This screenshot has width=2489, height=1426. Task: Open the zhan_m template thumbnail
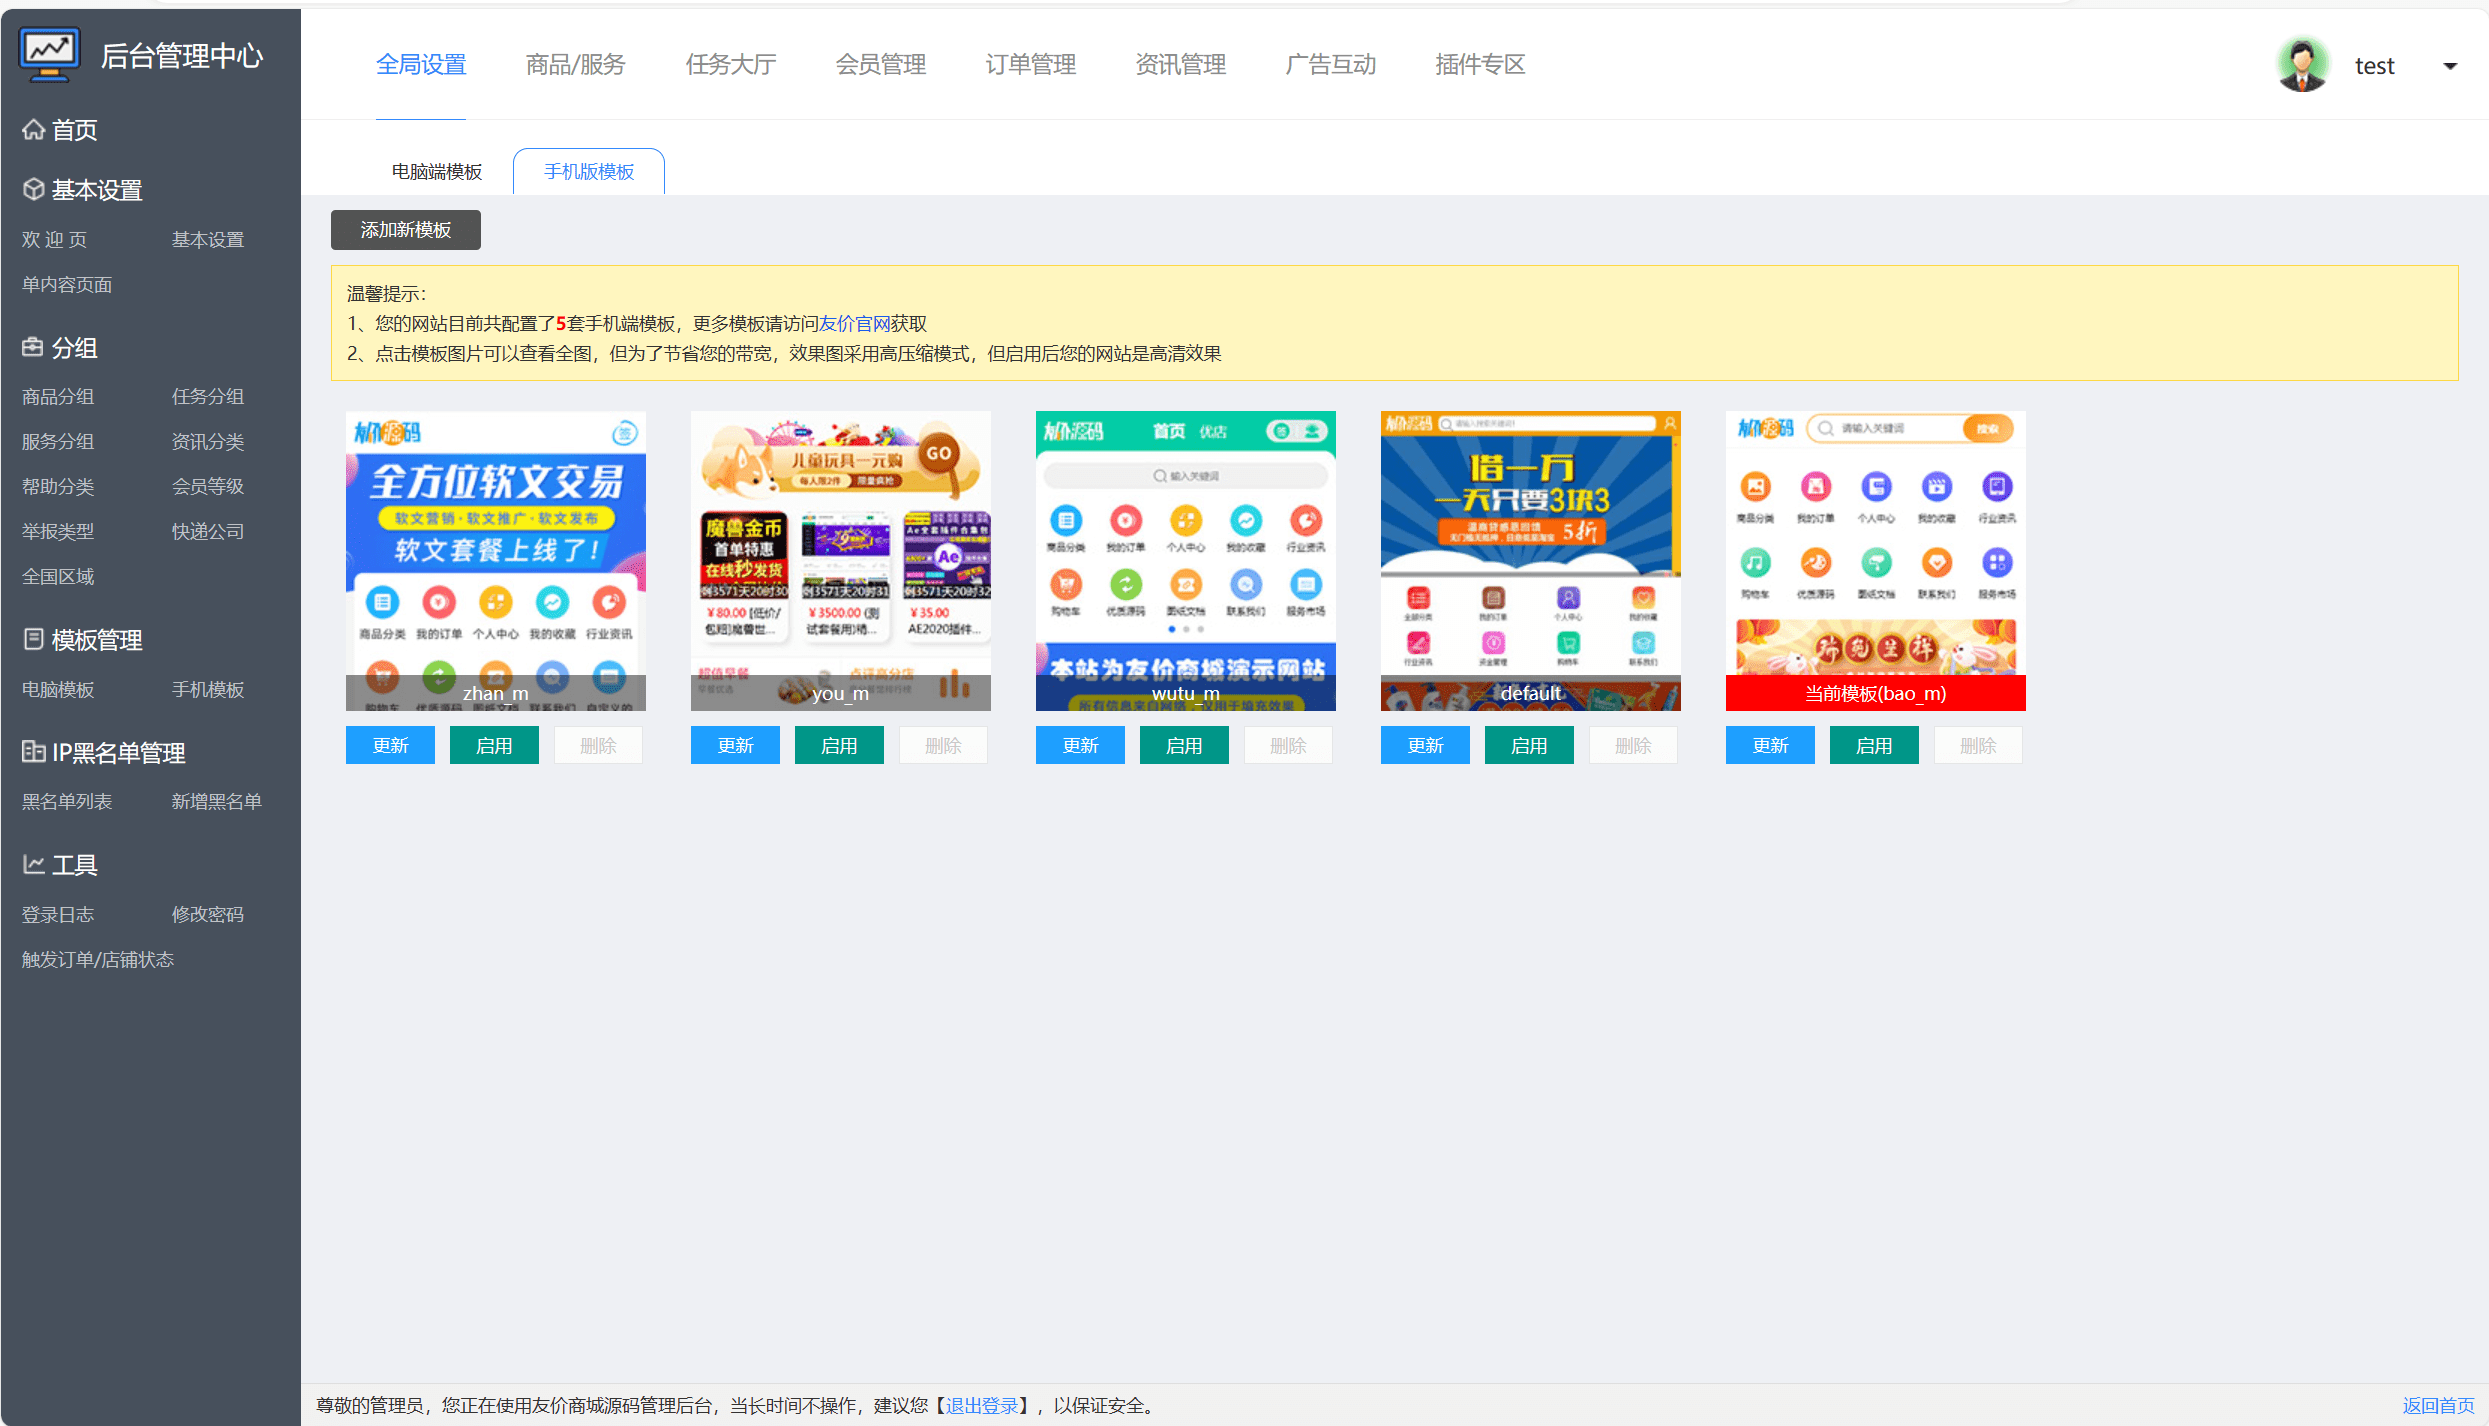(496, 561)
